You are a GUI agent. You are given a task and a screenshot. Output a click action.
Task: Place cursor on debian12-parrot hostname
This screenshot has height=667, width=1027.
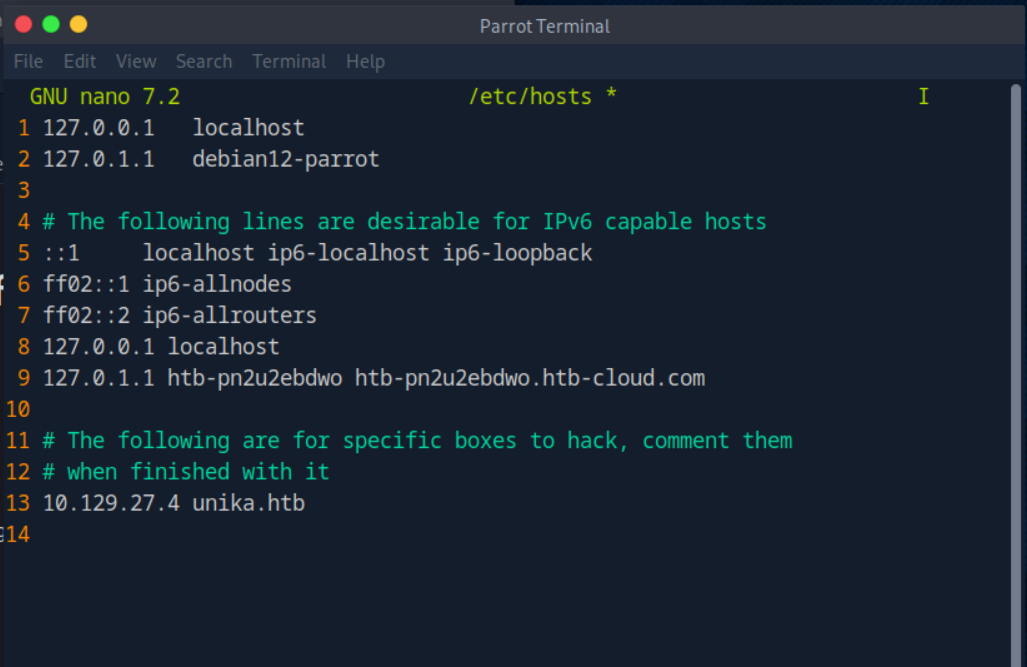286,159
